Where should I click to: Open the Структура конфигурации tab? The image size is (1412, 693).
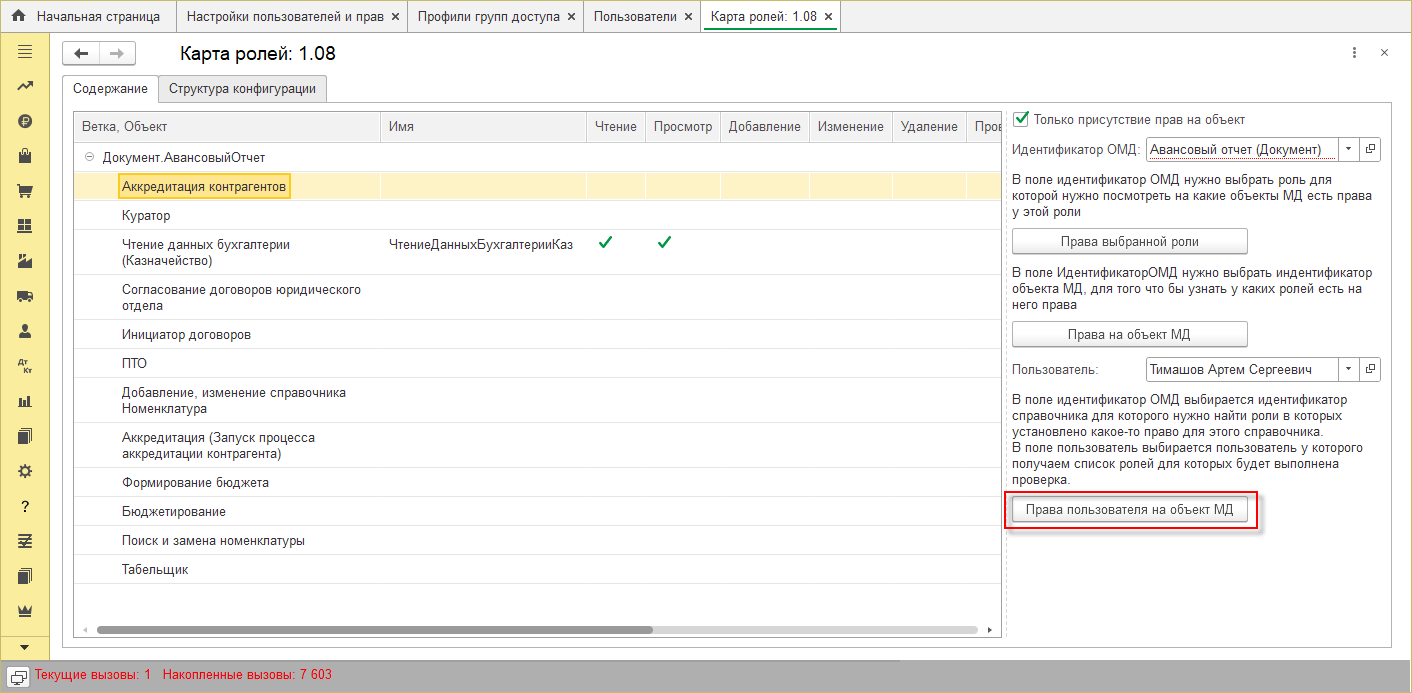tap(242, 88)
